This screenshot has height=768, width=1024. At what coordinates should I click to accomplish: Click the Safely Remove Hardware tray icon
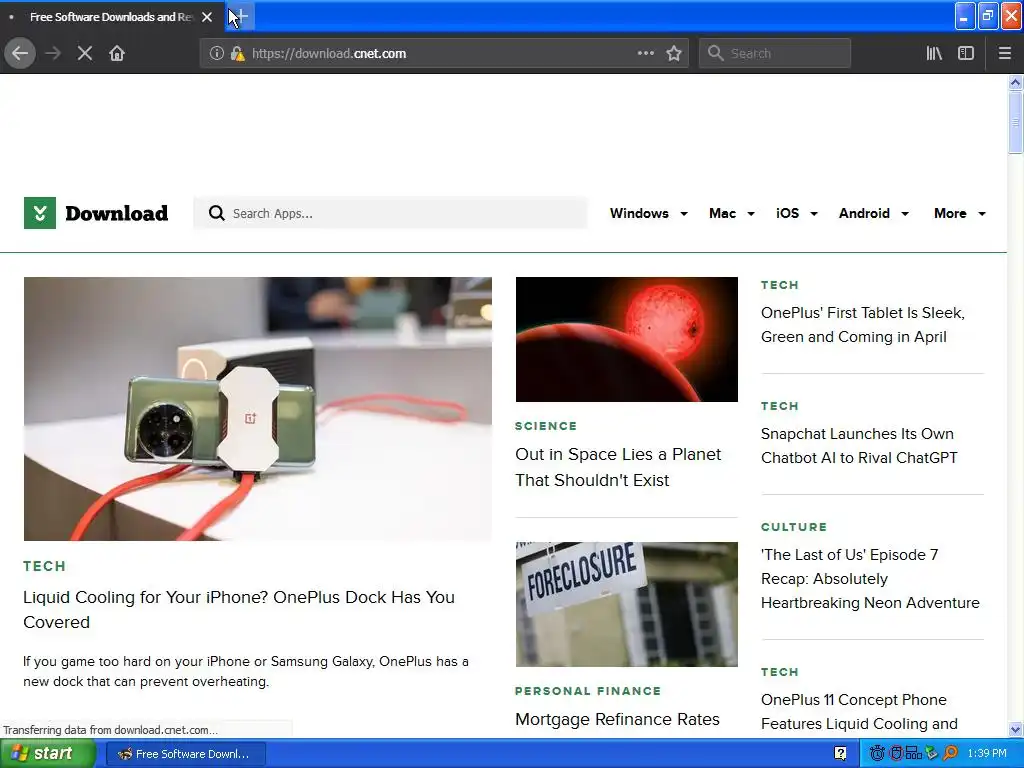coord(932,754)
